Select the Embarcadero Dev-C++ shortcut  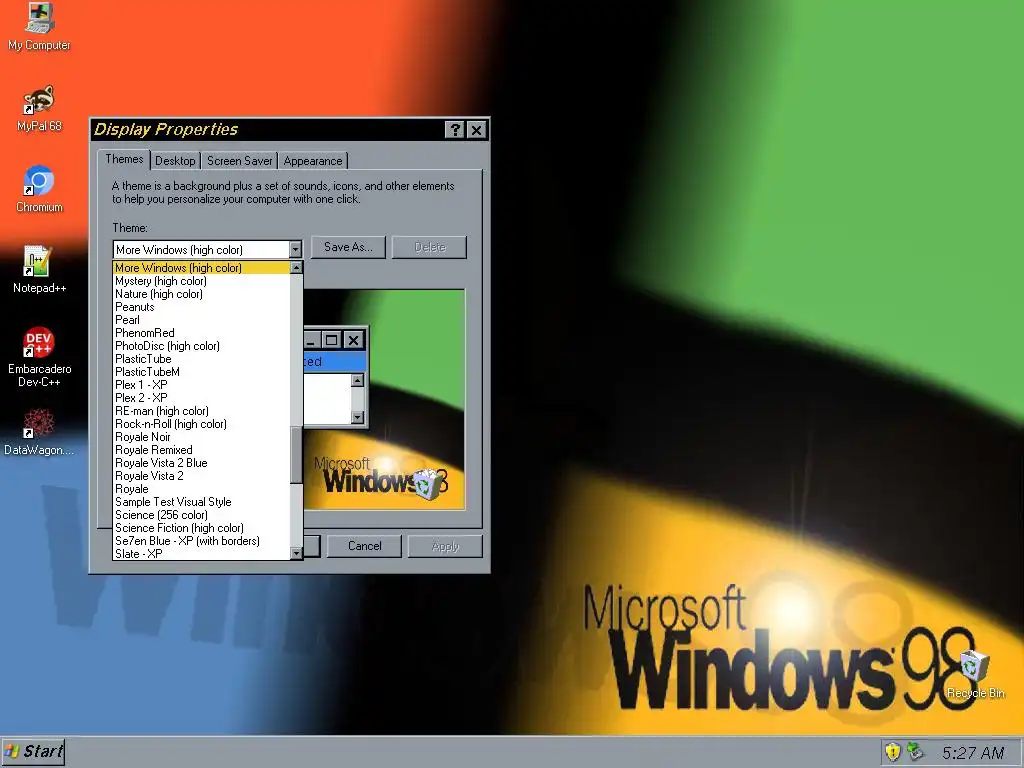39,357
